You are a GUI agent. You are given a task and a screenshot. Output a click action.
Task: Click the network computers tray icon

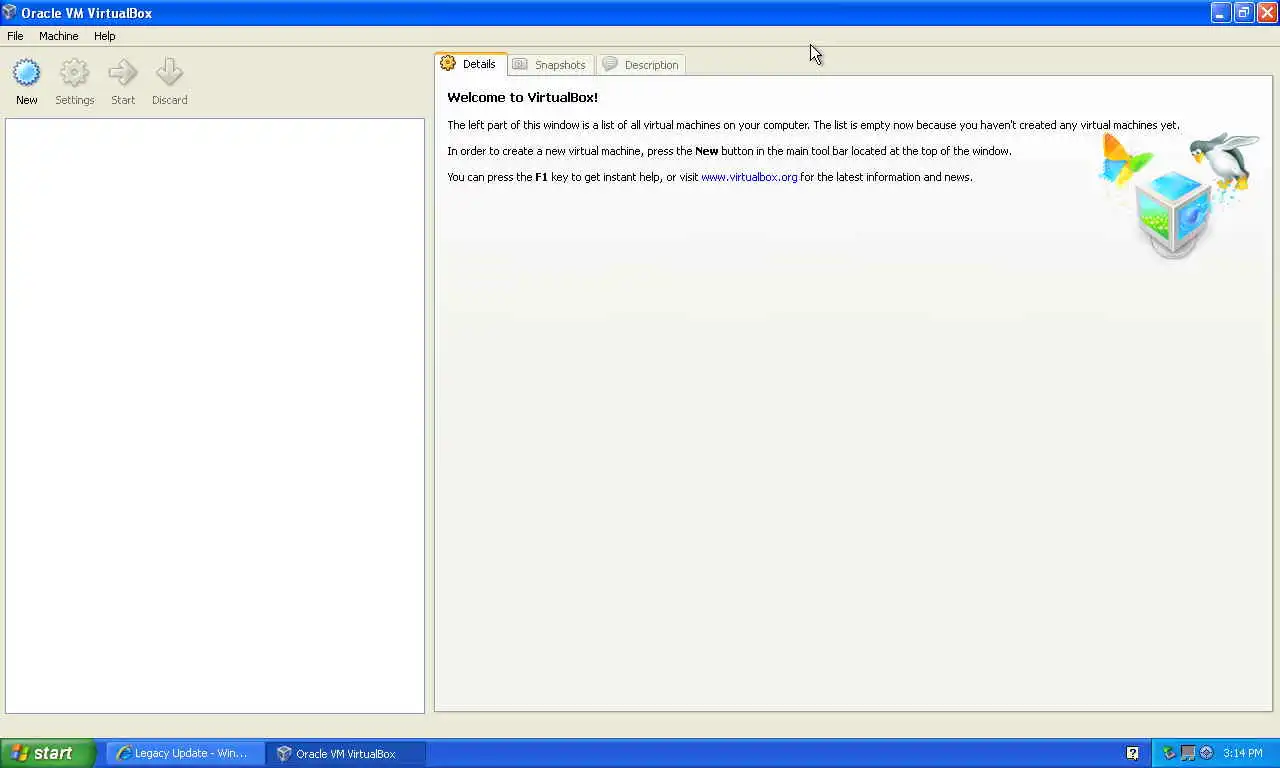click(1188, 753)
